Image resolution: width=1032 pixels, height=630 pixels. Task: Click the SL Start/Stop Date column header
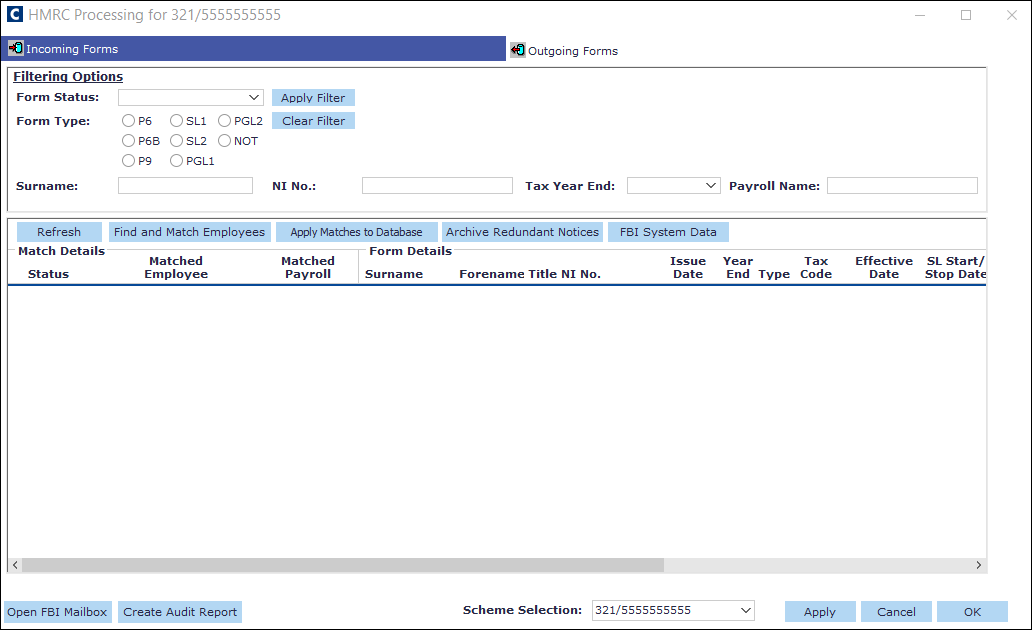(x=955, y=267)
